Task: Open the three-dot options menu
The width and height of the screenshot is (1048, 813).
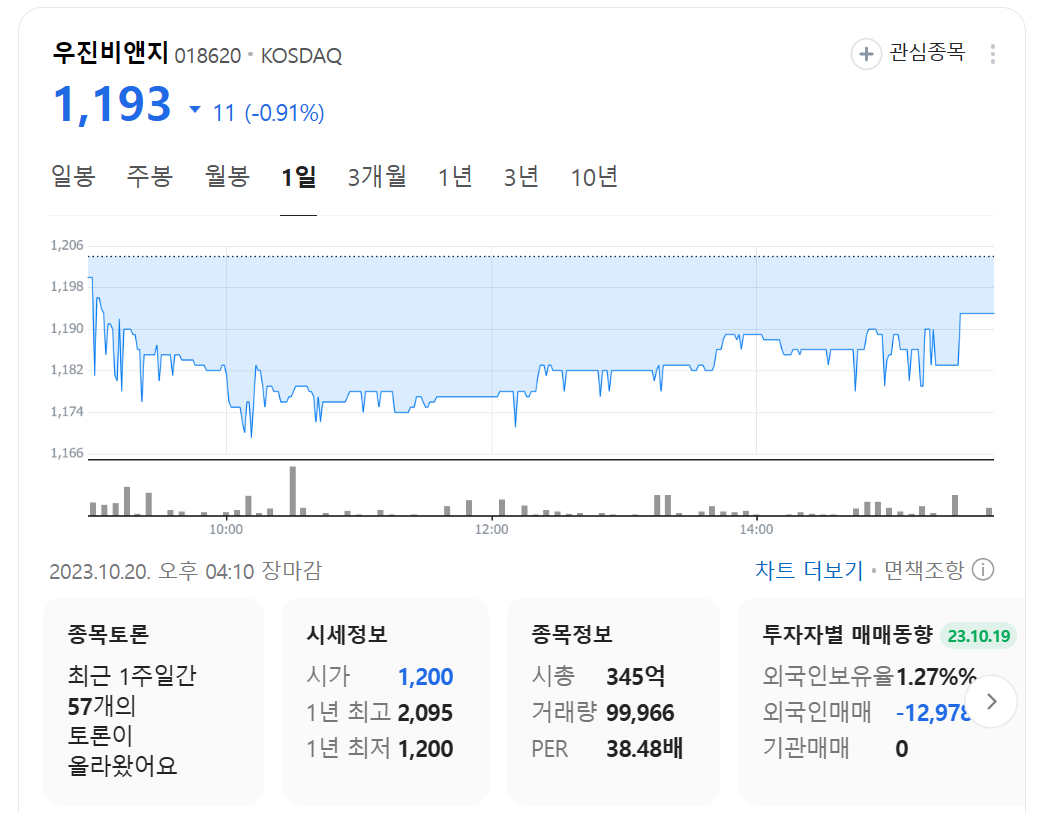Action: 992,54
